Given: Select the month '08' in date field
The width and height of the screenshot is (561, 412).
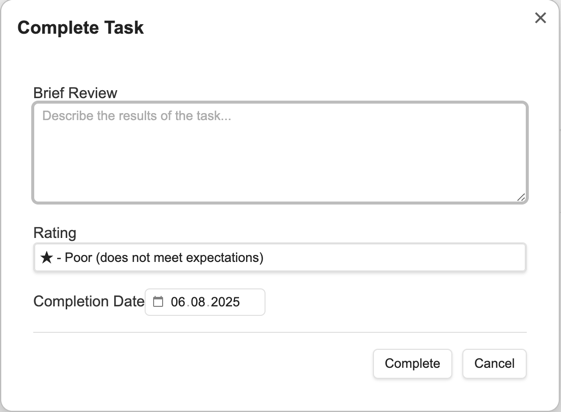Looking at the screenshot, I should [x=198, y=302].
